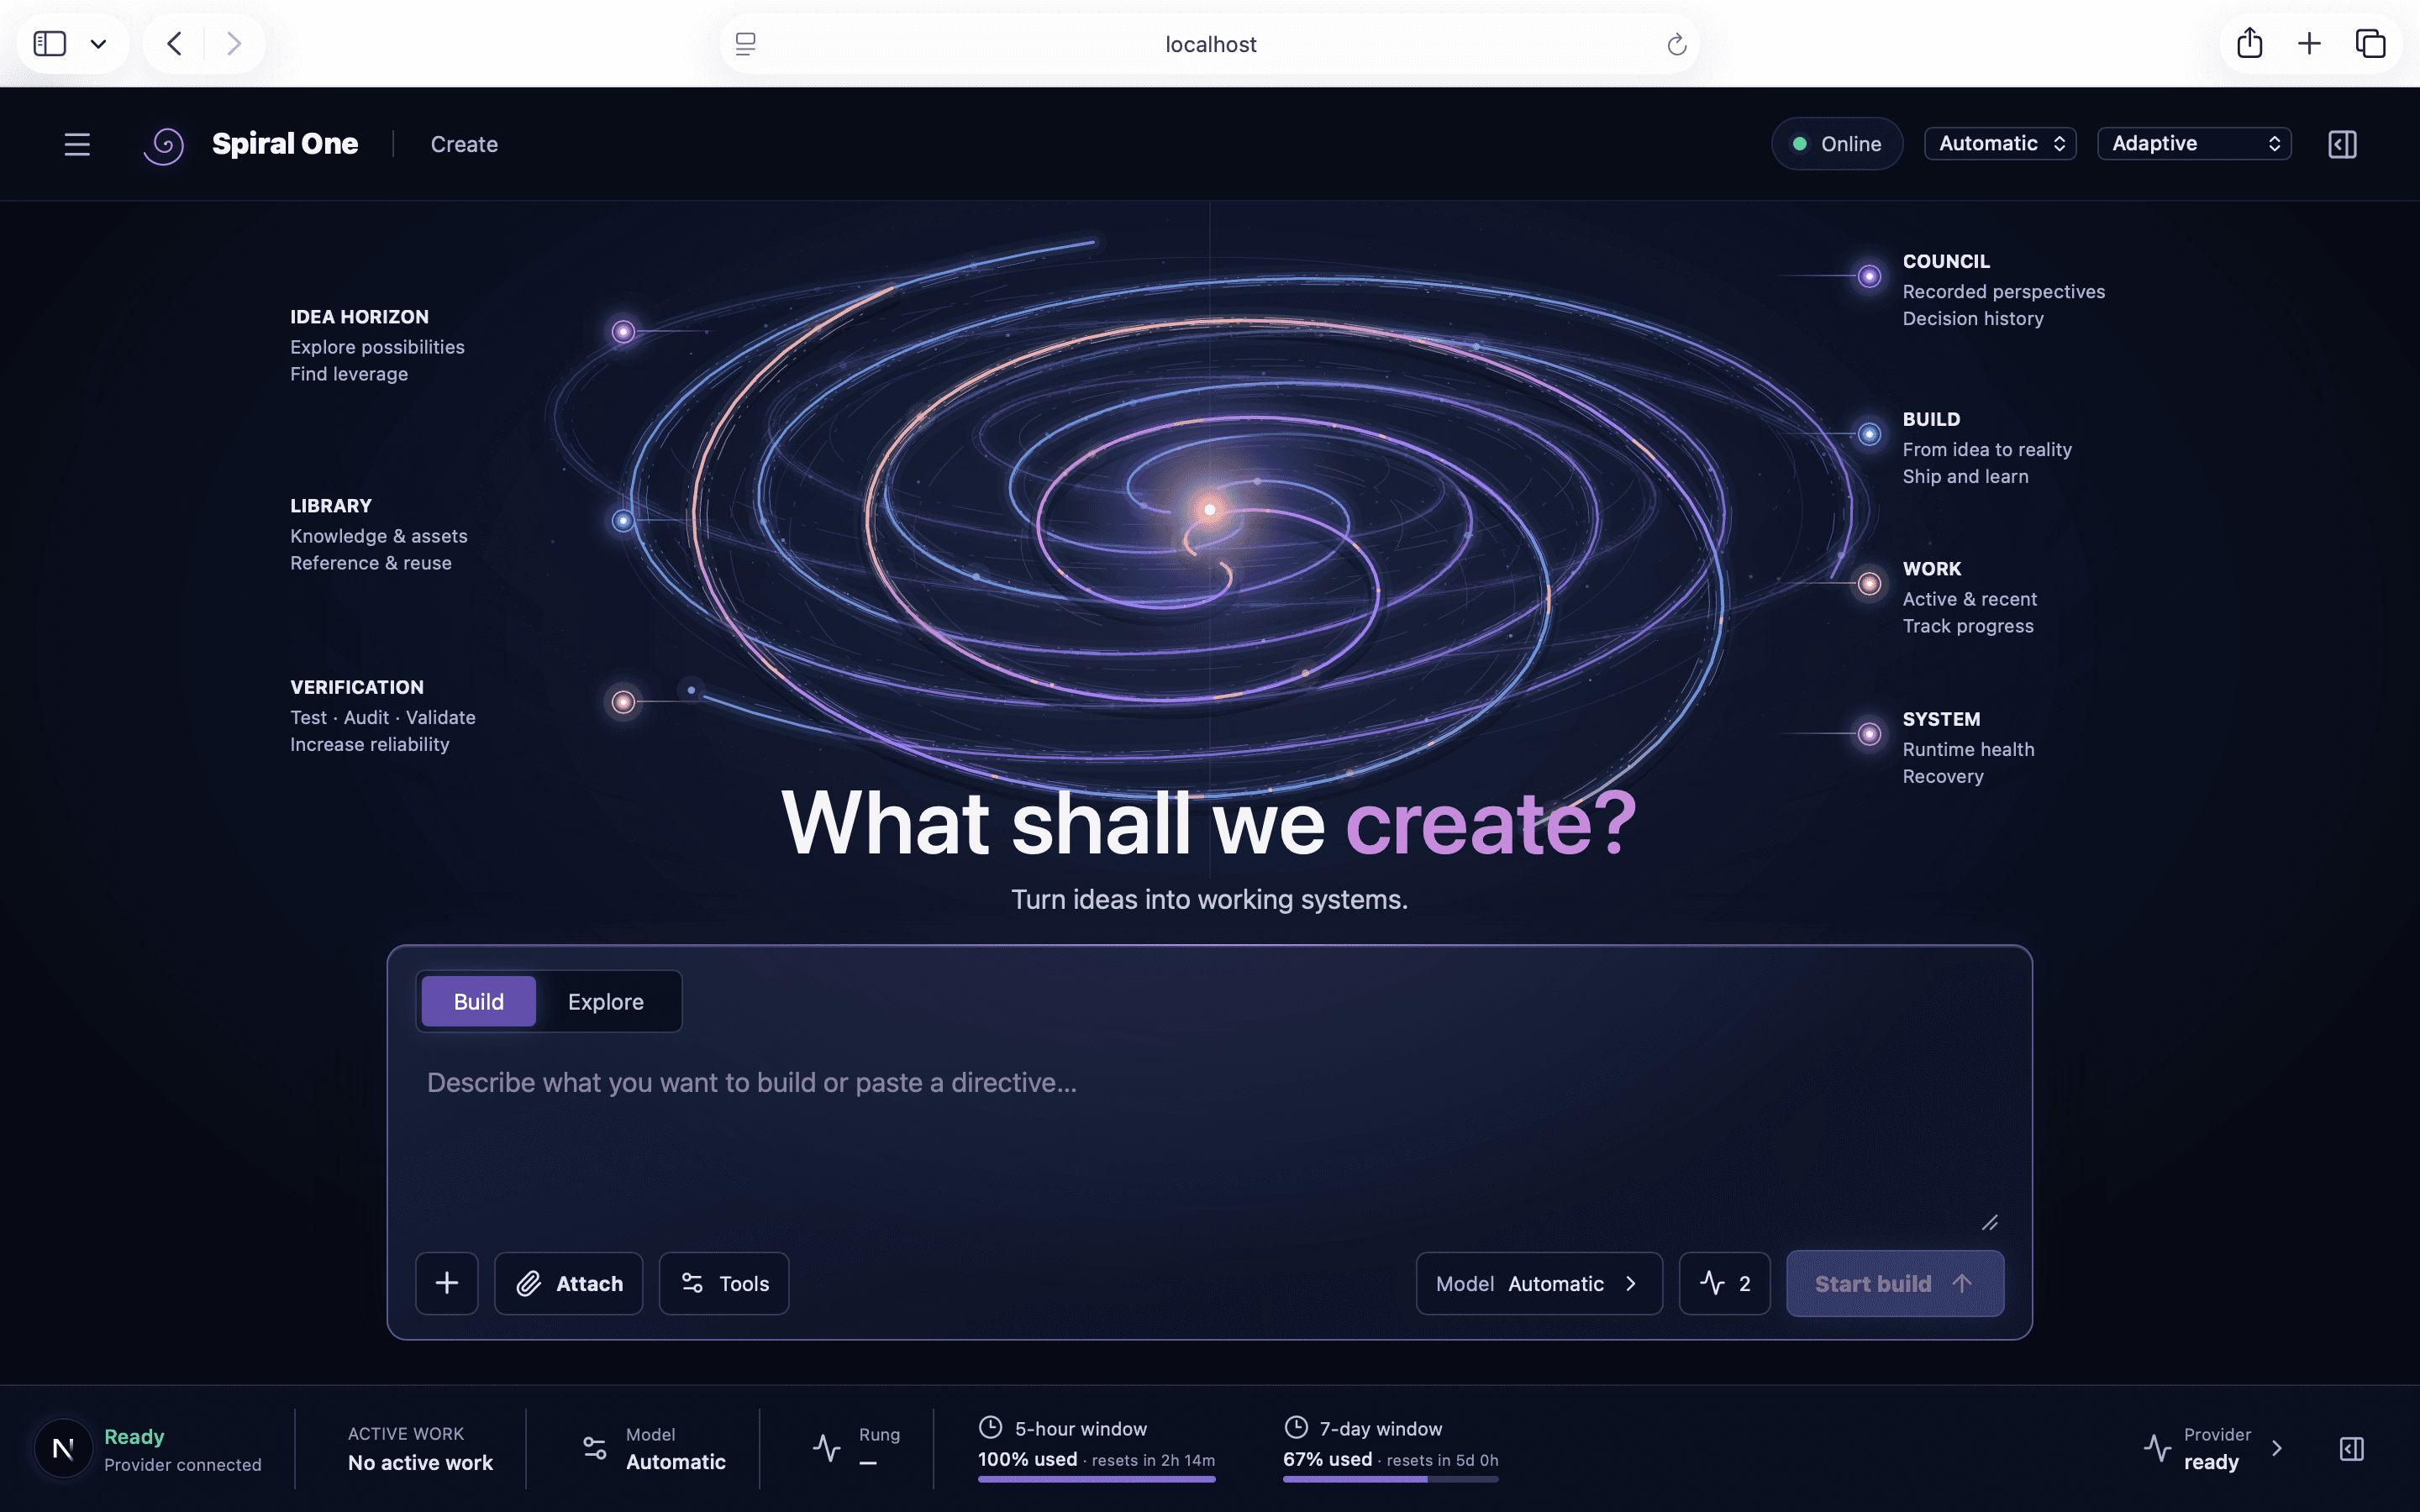Viewport: 2420px width, 1512px height.
Task: Select the Work node dot
Action: 1869,584
